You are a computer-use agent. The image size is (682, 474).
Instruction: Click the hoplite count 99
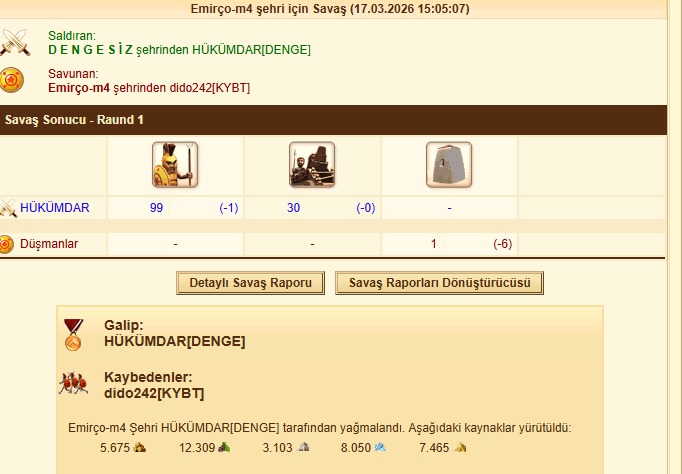[x=157, y=208]
